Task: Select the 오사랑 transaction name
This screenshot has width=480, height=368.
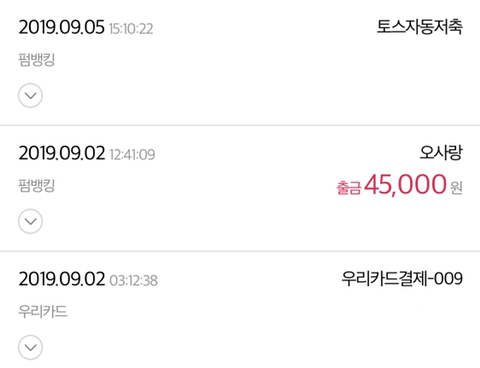Action: click(441, 153)
